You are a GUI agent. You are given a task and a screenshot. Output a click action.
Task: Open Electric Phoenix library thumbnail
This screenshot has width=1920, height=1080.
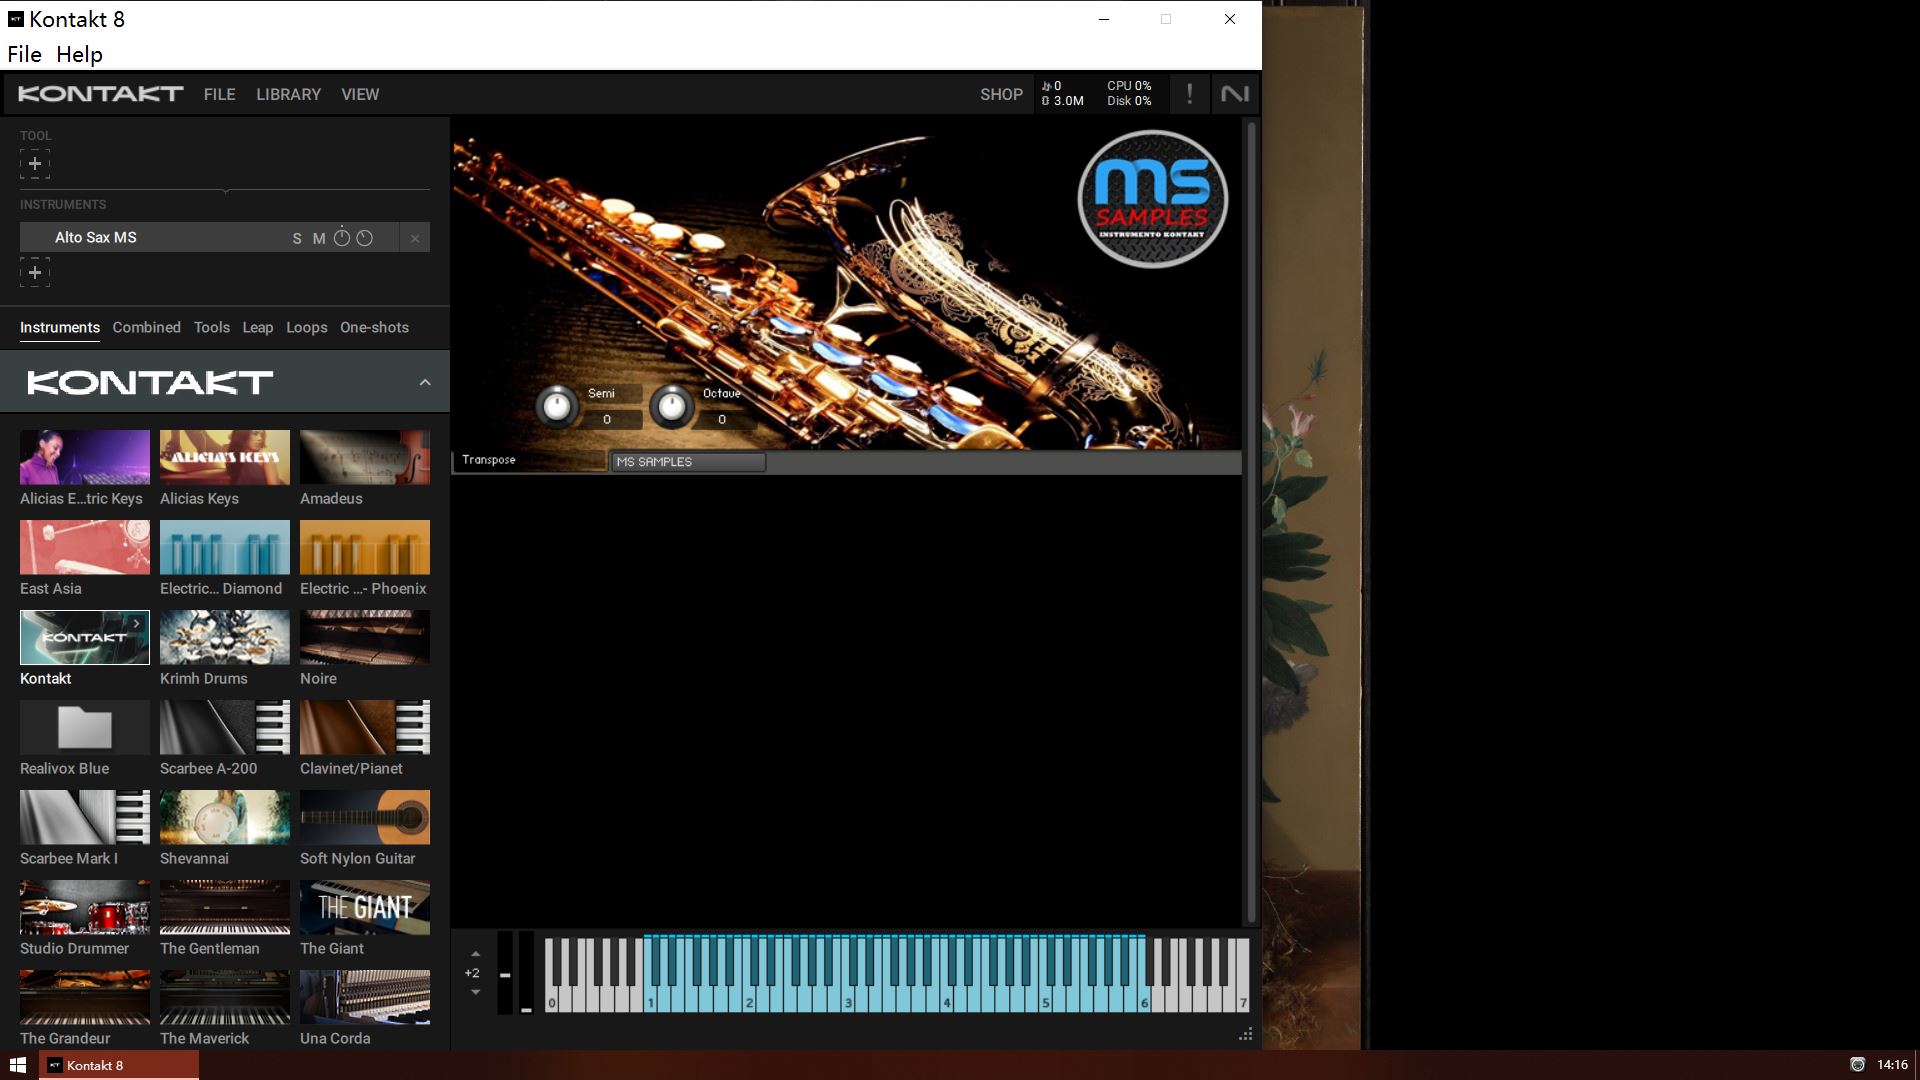pos(365,547)
